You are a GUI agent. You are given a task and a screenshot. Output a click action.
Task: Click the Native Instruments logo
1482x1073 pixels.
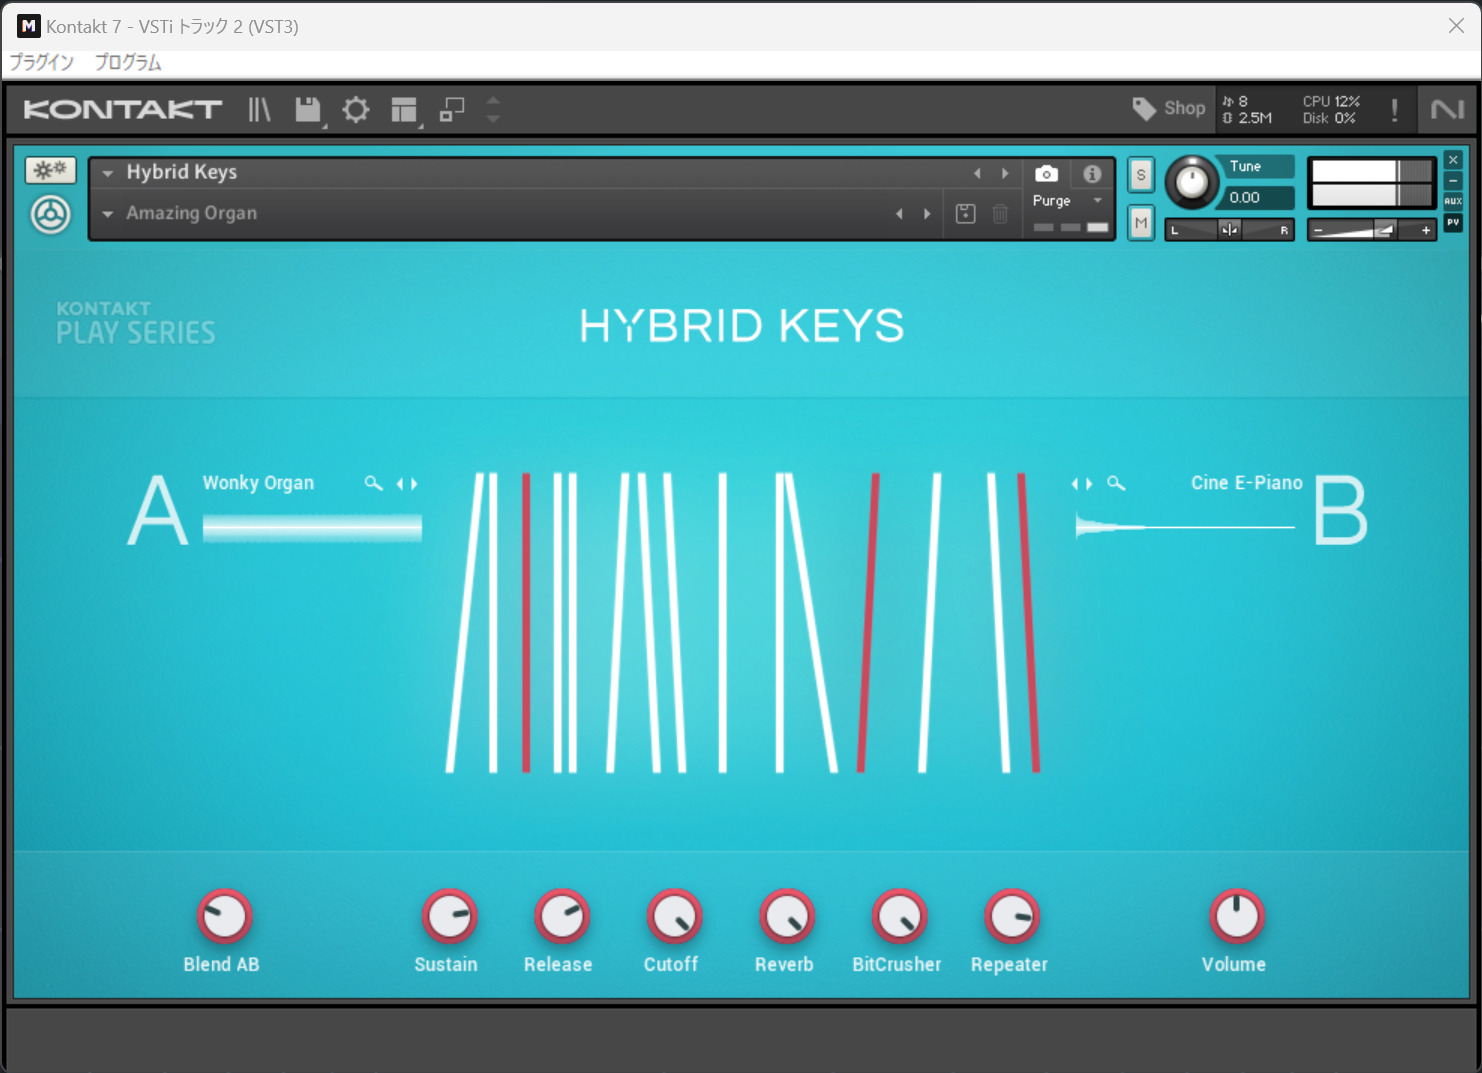point(1447,109)
